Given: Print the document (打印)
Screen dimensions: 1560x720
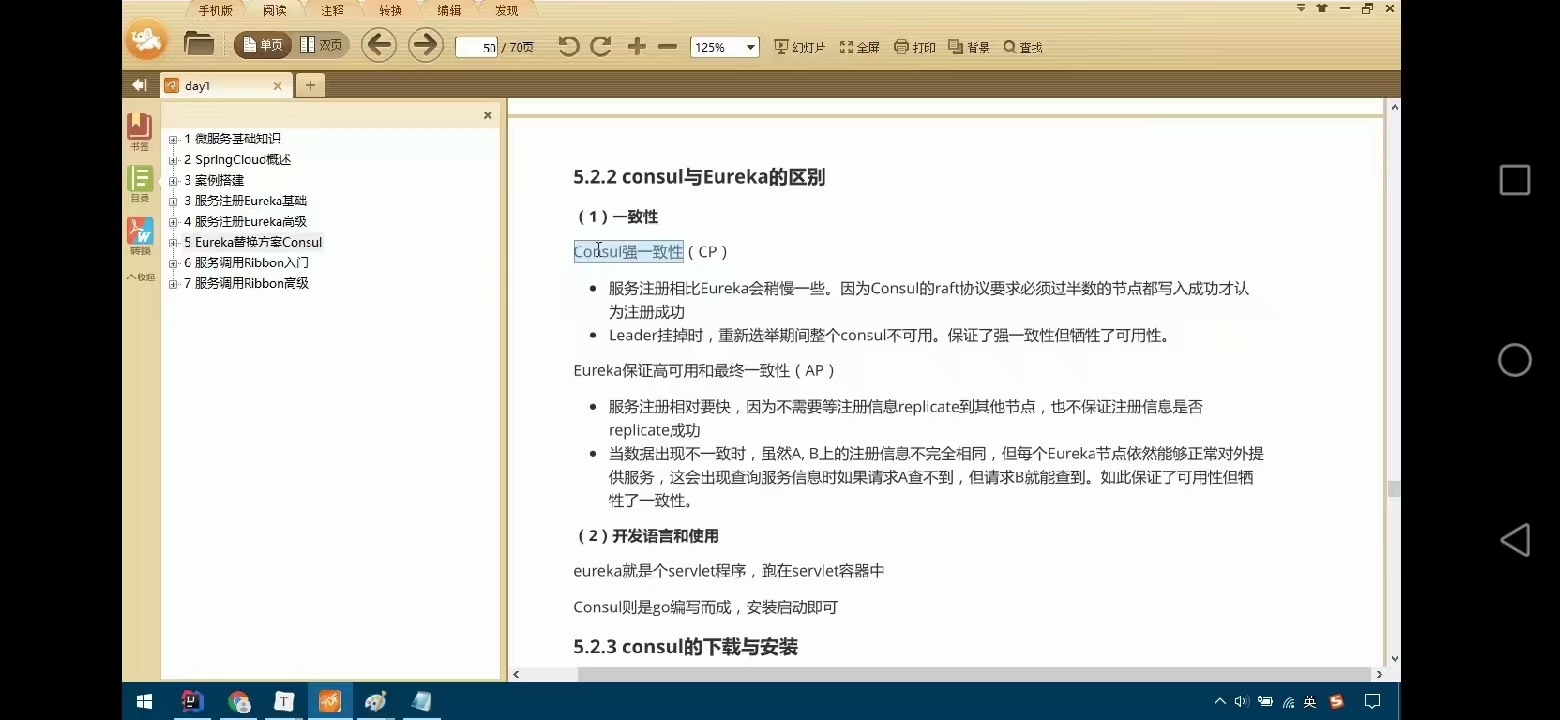Looking at the screenshot, I should (915, 47).
